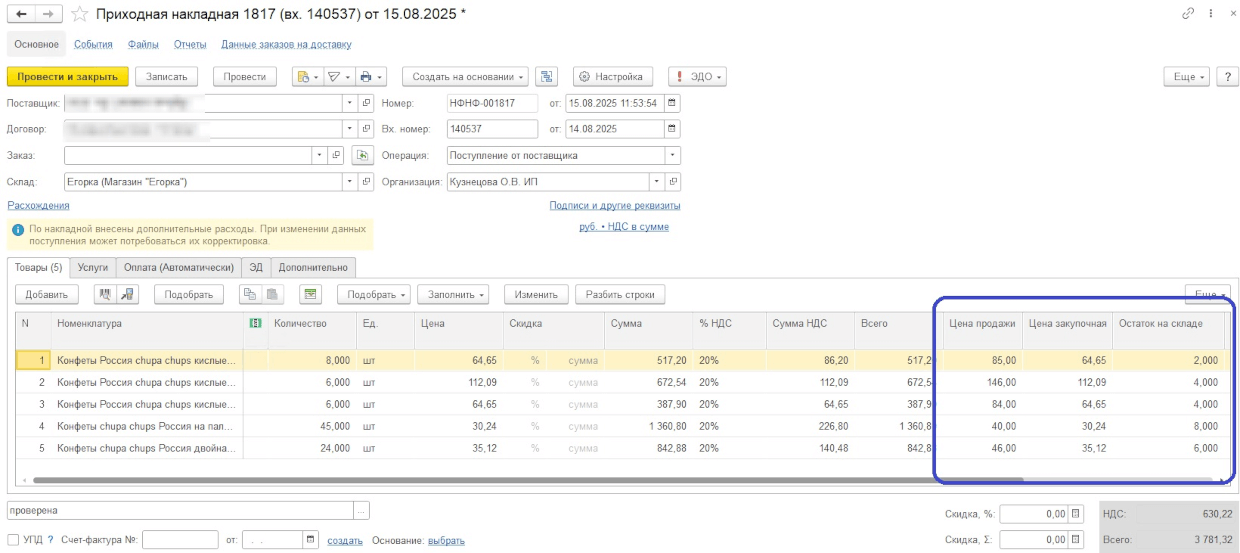The width and height of the screenshot is (1240, 553).
Task: Click the print icon in the toolbar
Action: (x=366, y=77)
